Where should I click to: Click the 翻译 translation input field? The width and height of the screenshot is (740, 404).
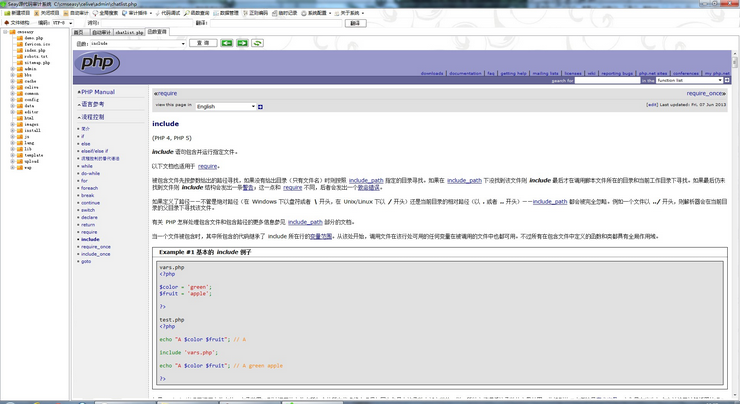pos(276,23)
